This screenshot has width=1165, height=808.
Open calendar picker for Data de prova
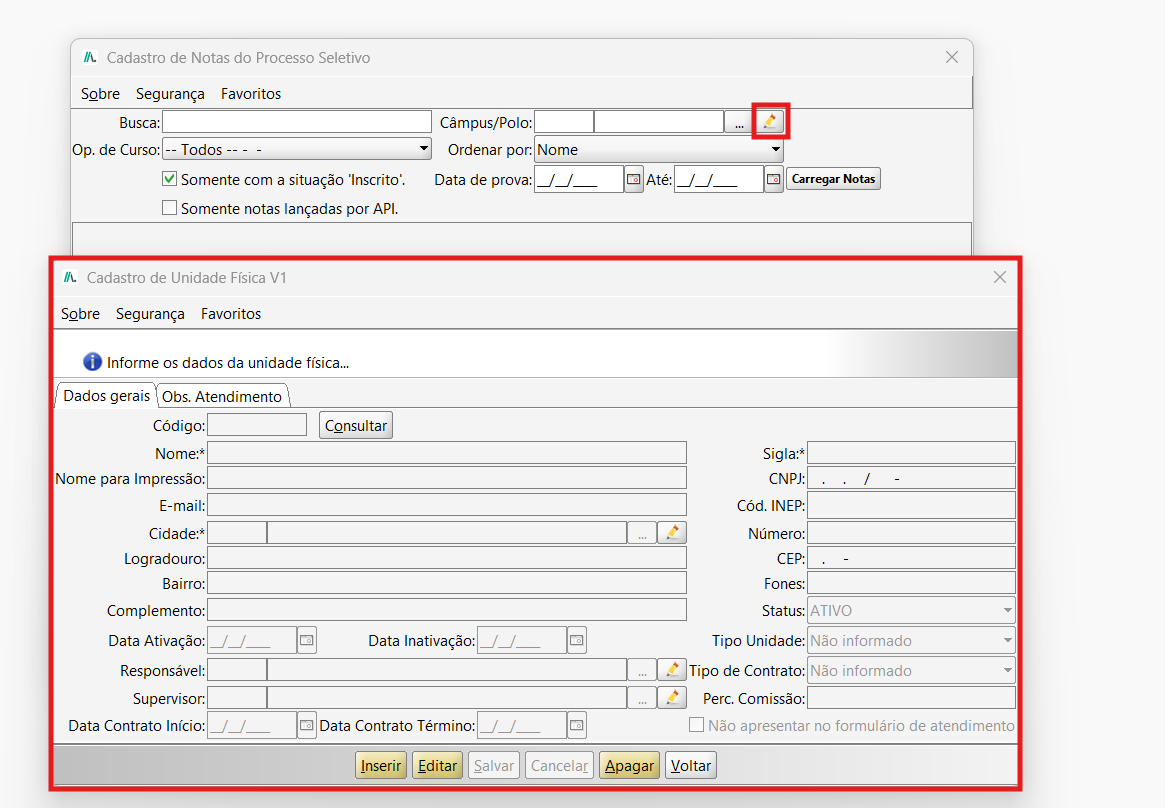[634, 179]
